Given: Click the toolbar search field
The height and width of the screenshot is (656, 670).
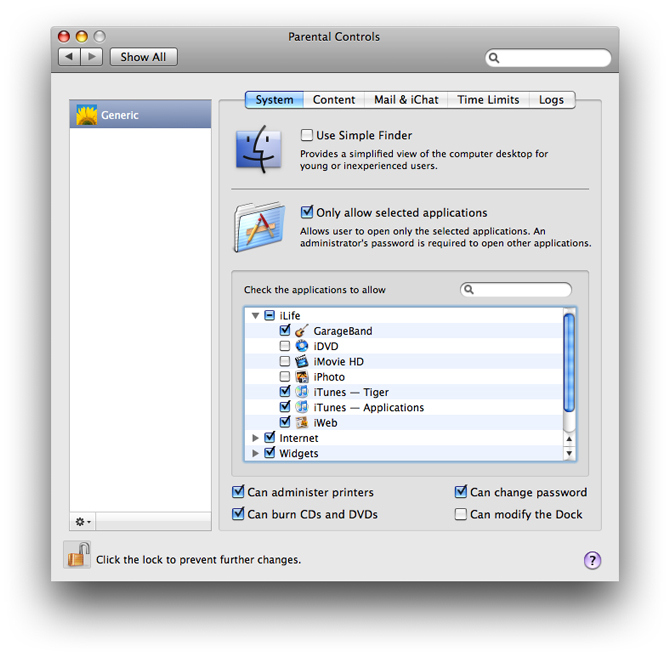Looking at the screenshot, I should (548, 58).
